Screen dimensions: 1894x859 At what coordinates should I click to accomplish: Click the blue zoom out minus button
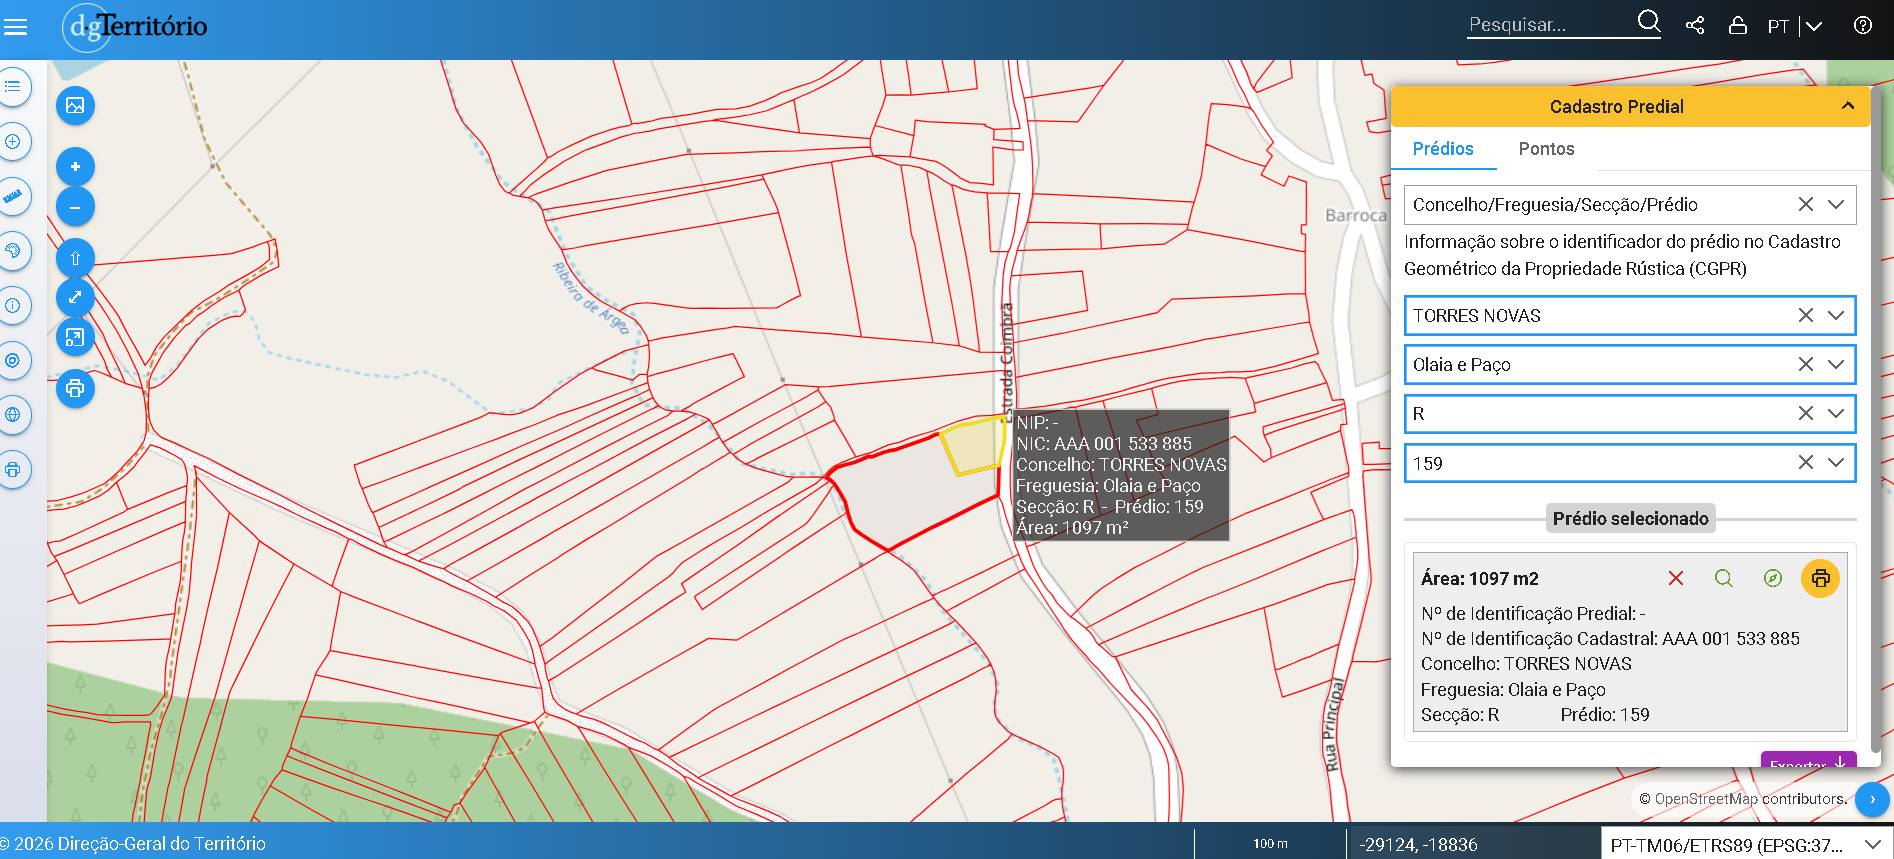[75, 207]
